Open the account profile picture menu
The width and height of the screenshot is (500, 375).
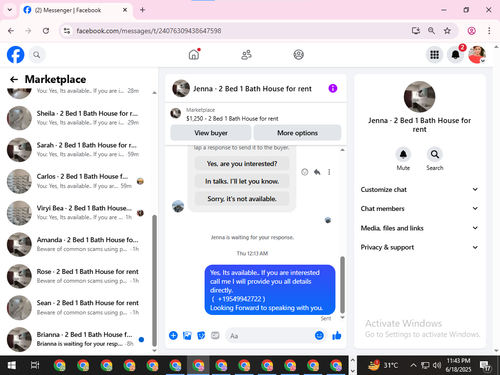pyautogui.click(x=477, y=55)
